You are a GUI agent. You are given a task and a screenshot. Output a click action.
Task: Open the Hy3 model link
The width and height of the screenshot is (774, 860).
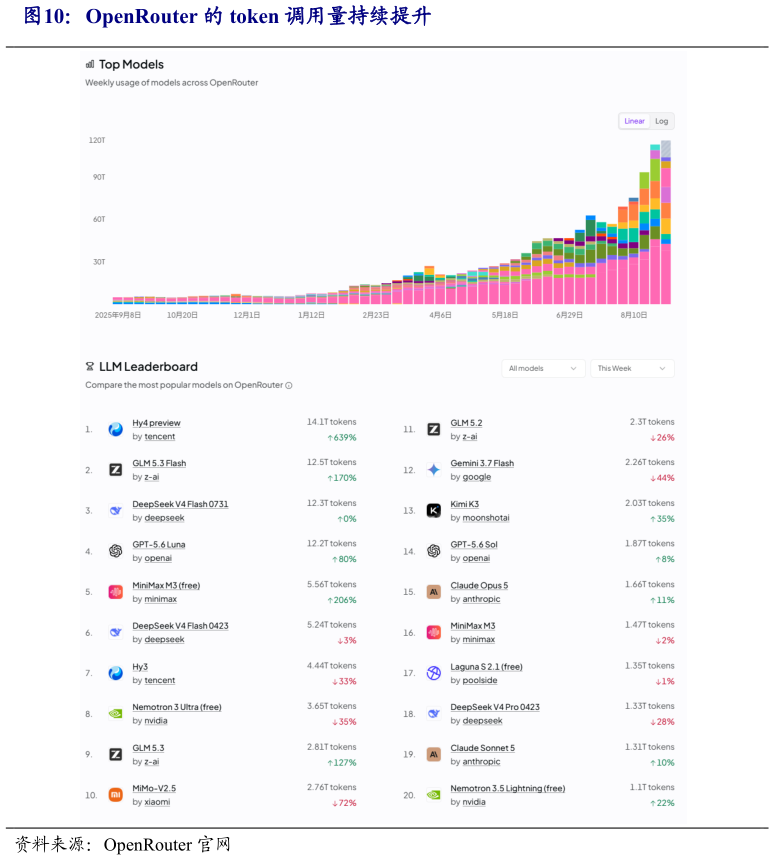pyautogui.click(x=140, y=667)
